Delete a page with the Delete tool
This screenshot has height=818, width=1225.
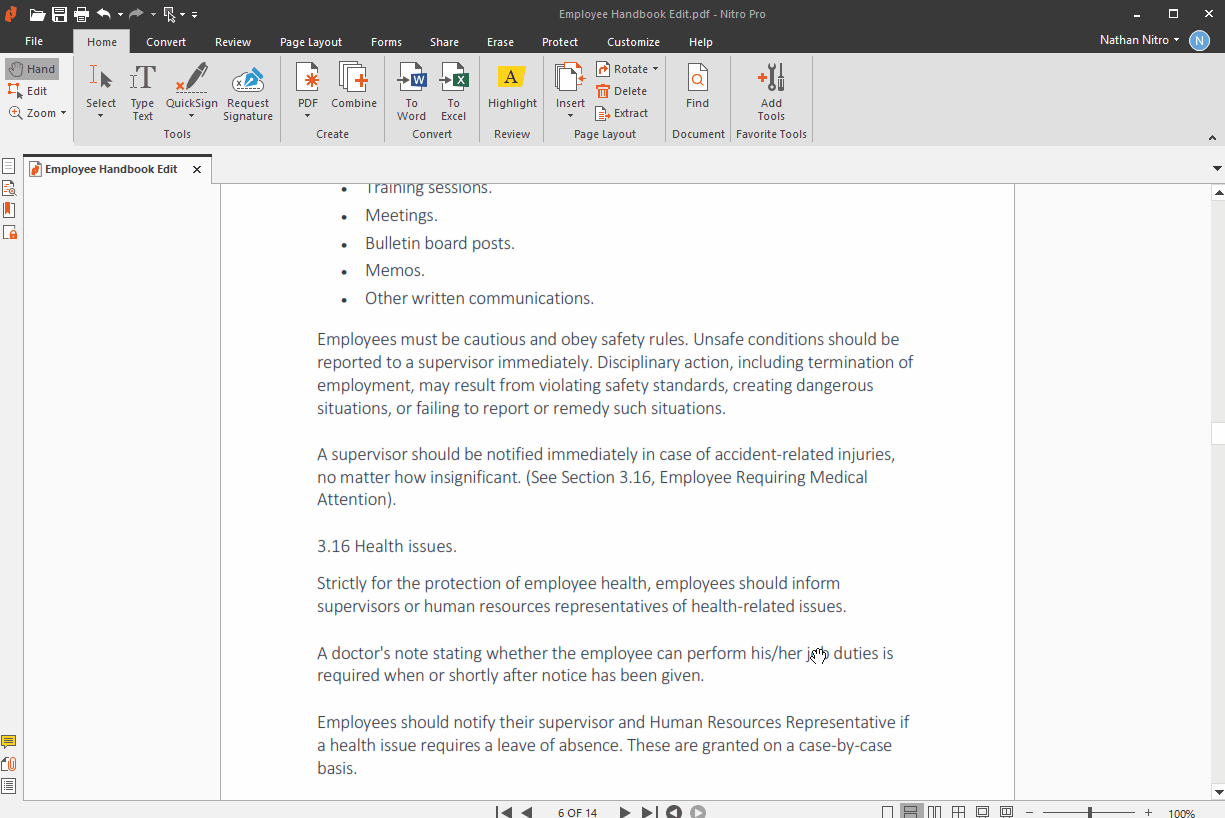tap(622, 90)
